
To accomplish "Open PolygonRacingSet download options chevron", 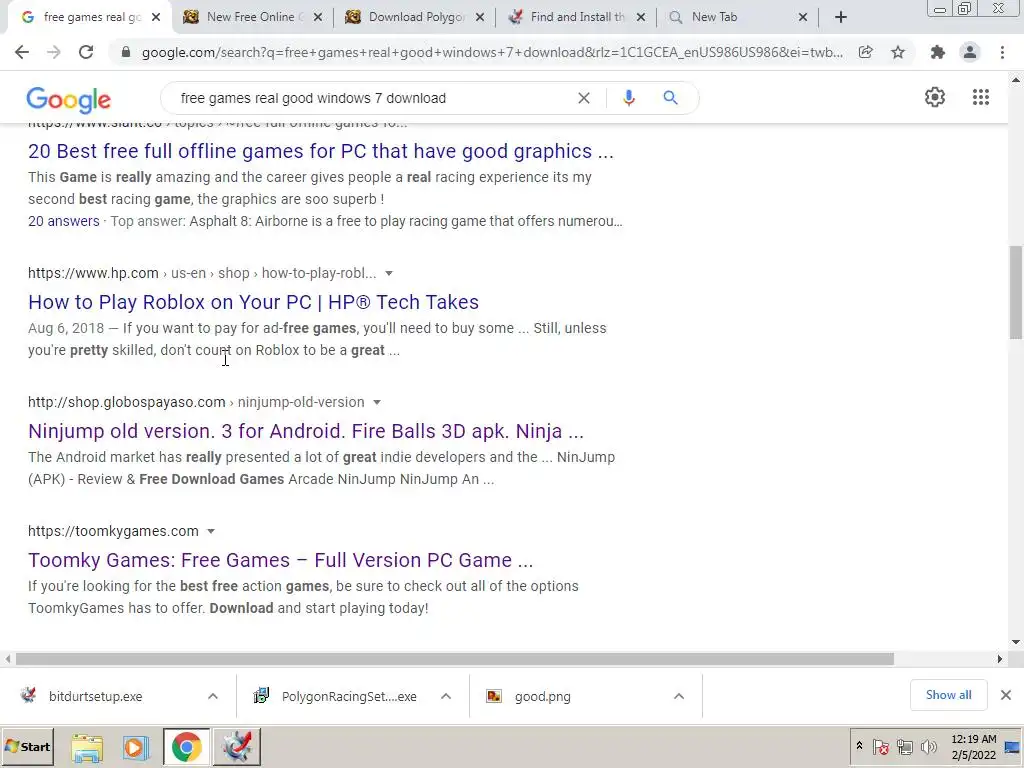I will [446, 696].
